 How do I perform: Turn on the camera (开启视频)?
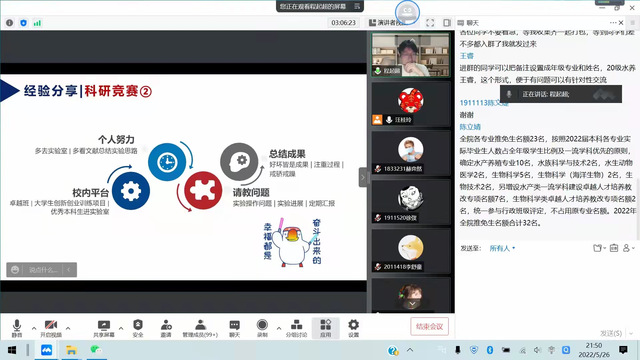click(51, 328)
